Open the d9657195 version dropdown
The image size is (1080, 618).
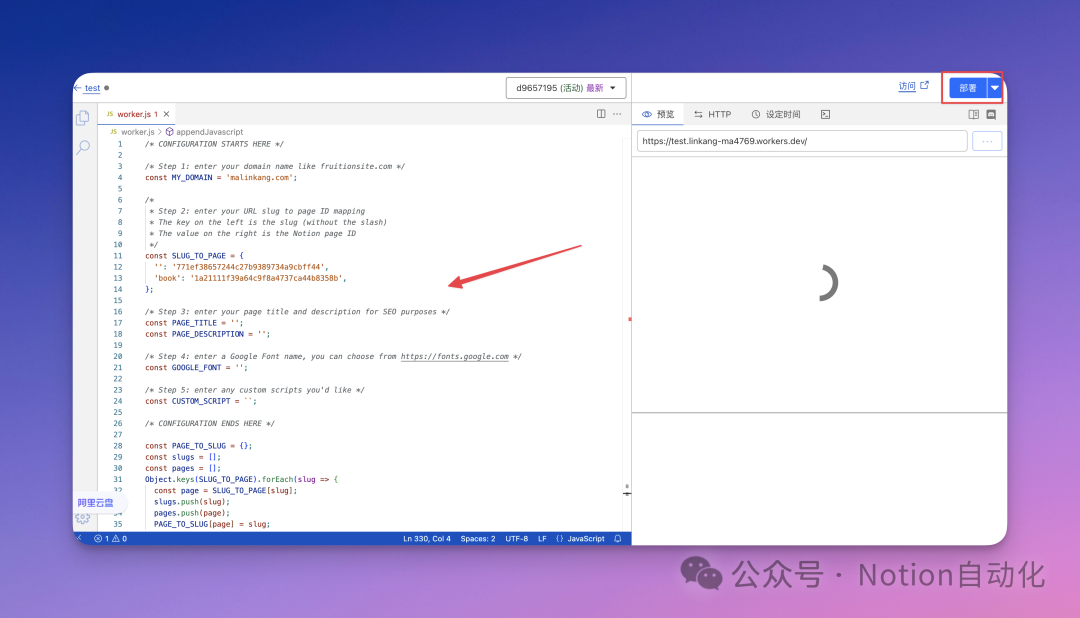[x=565, y=88]
